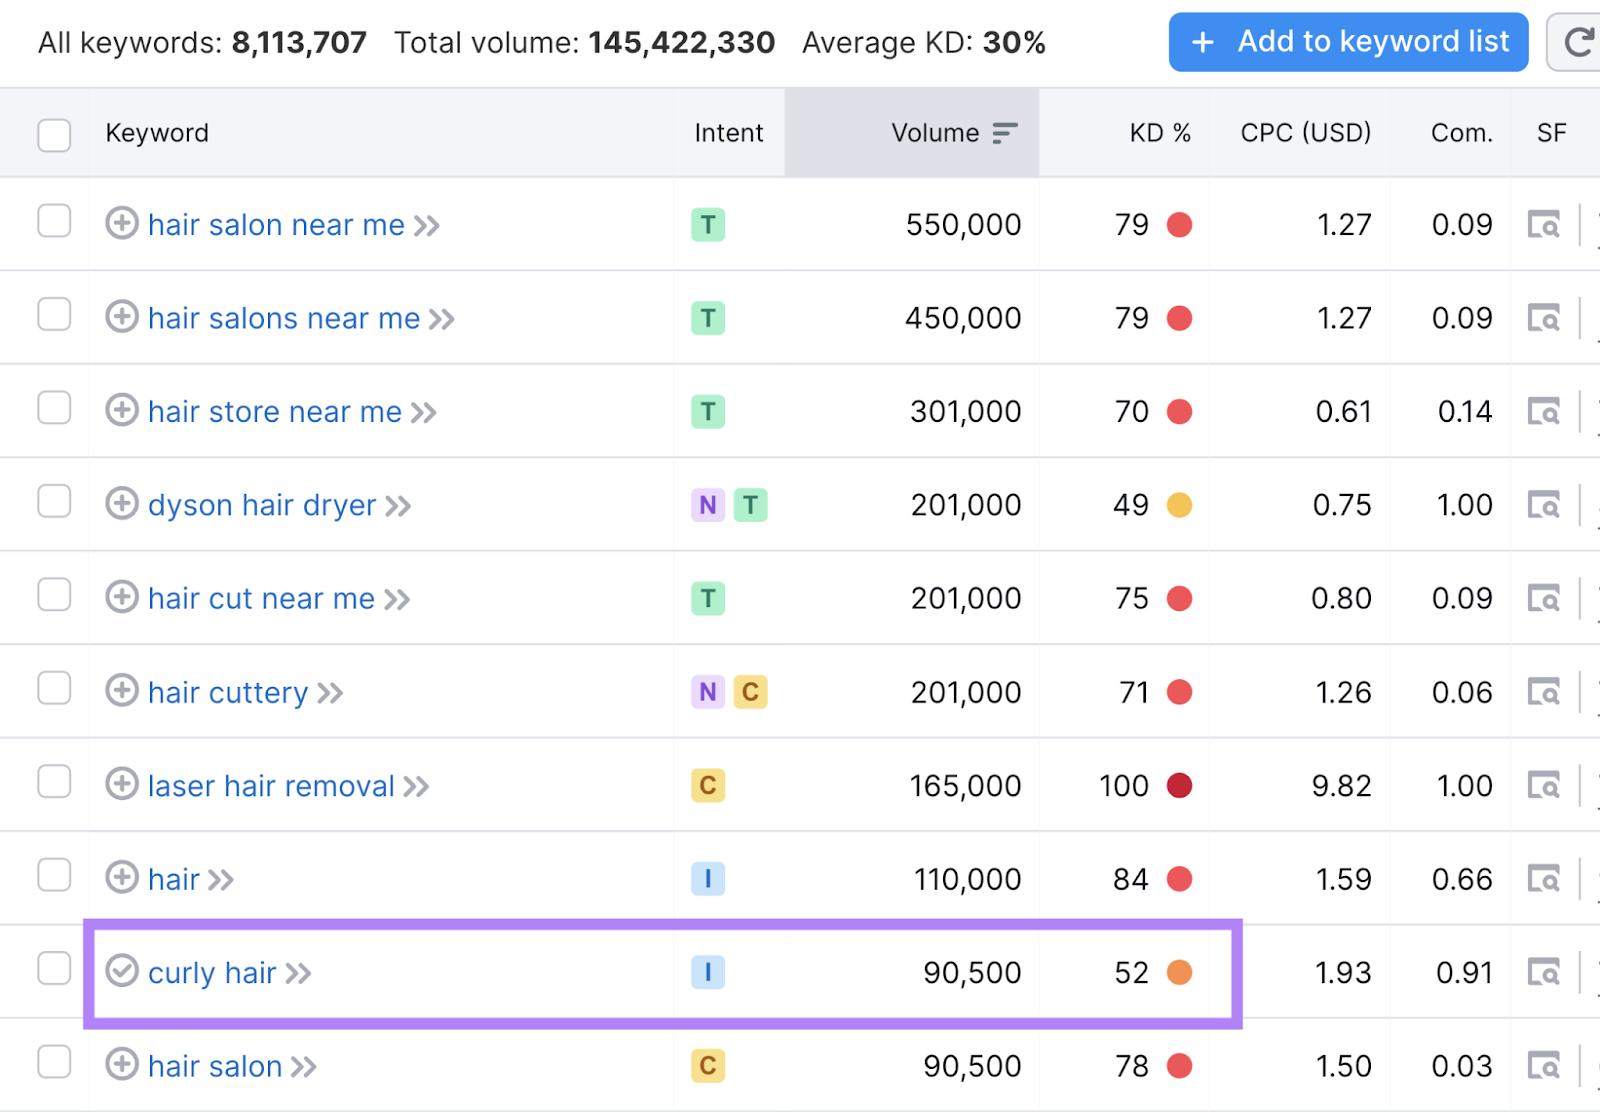The image size is (1600, 1112).
Task: Click the commercial intent badge for laser hair removal
Action: click(708, 785)
